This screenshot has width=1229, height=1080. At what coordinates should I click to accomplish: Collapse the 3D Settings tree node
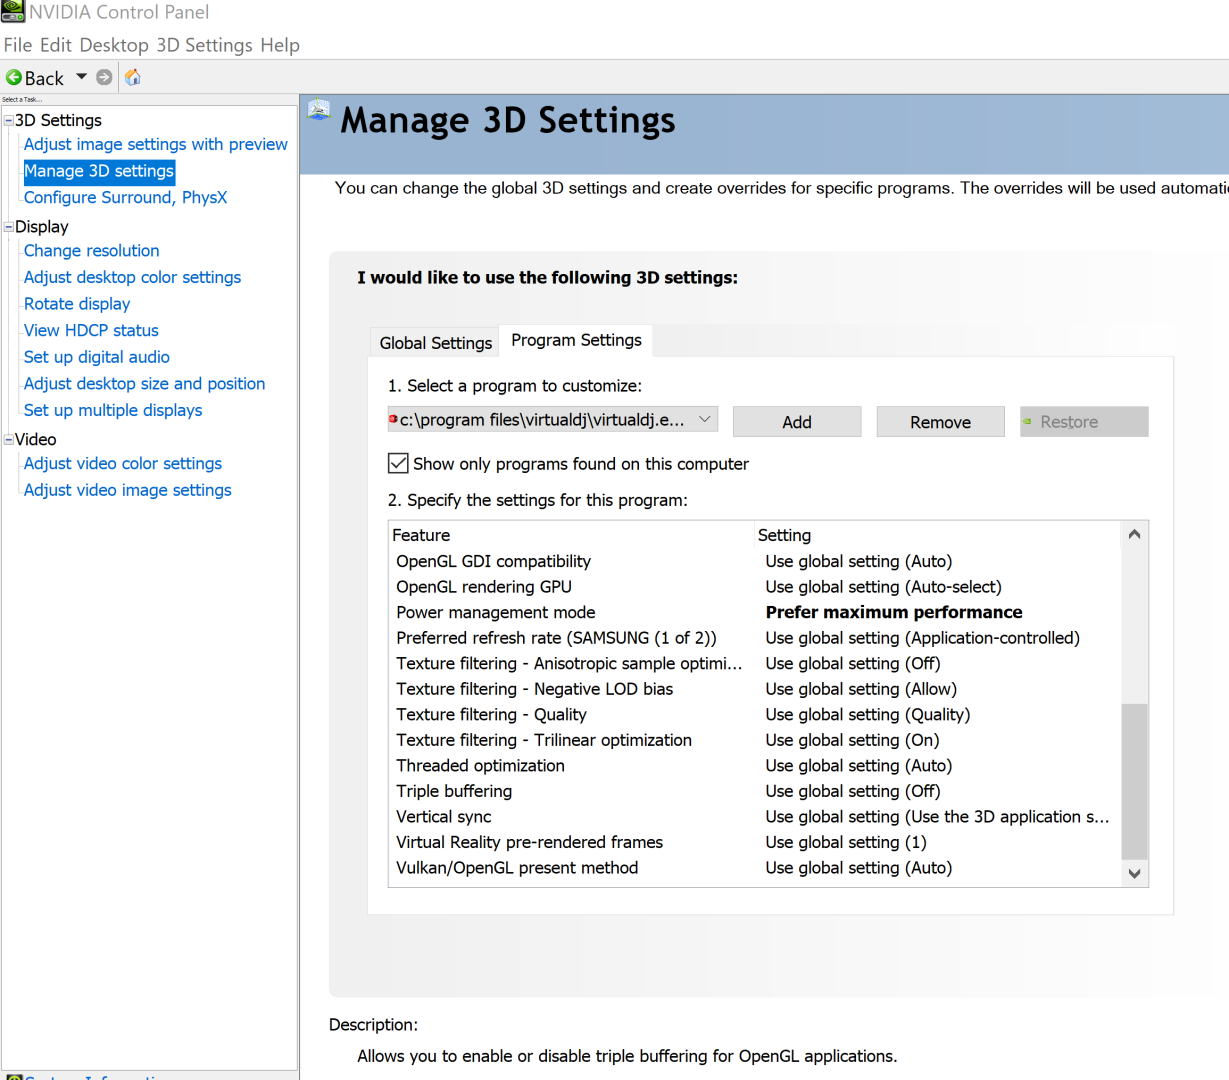tap(9, 120)
